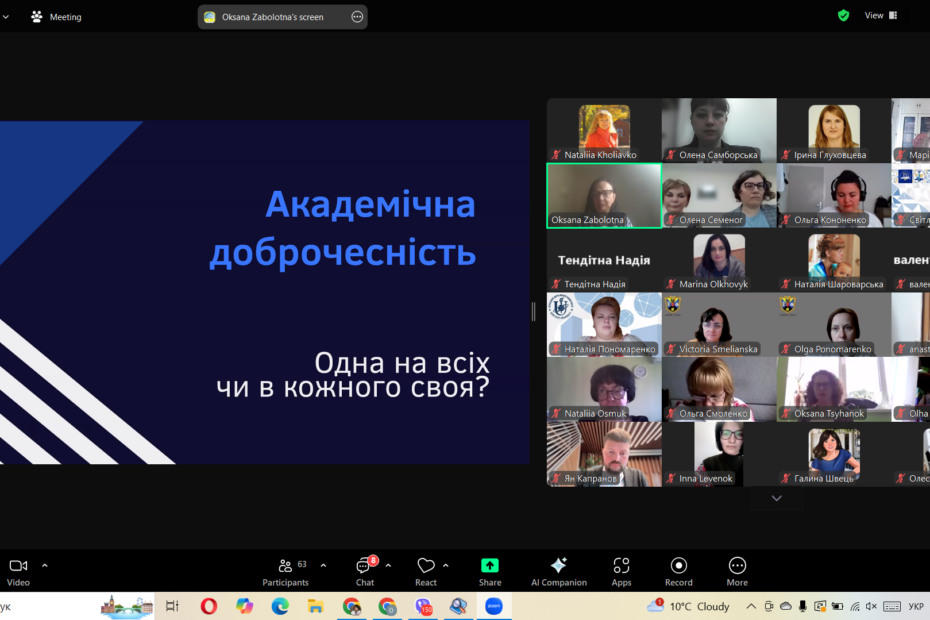Select the Victoria Smelianska video tile
The image size is (930, 620).
[719, 325]
